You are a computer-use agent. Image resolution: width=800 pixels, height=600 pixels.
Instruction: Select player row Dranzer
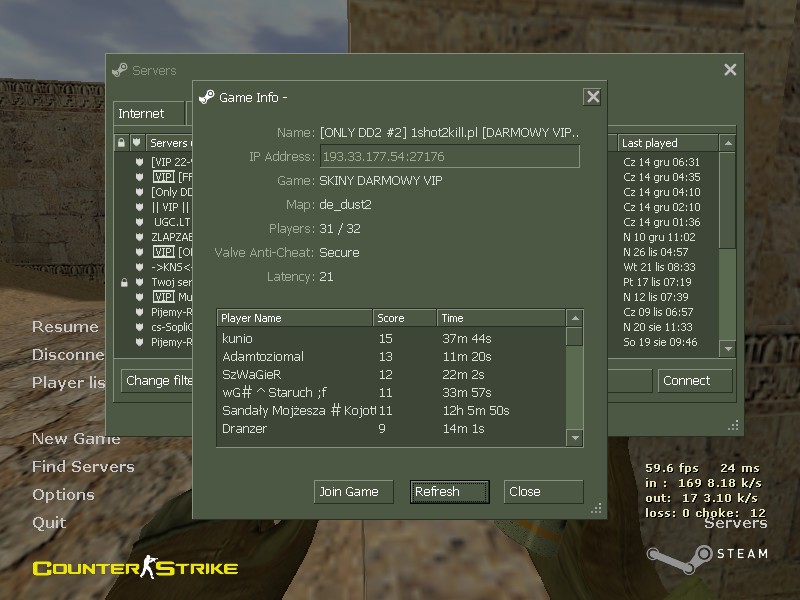tap(391, 429)
